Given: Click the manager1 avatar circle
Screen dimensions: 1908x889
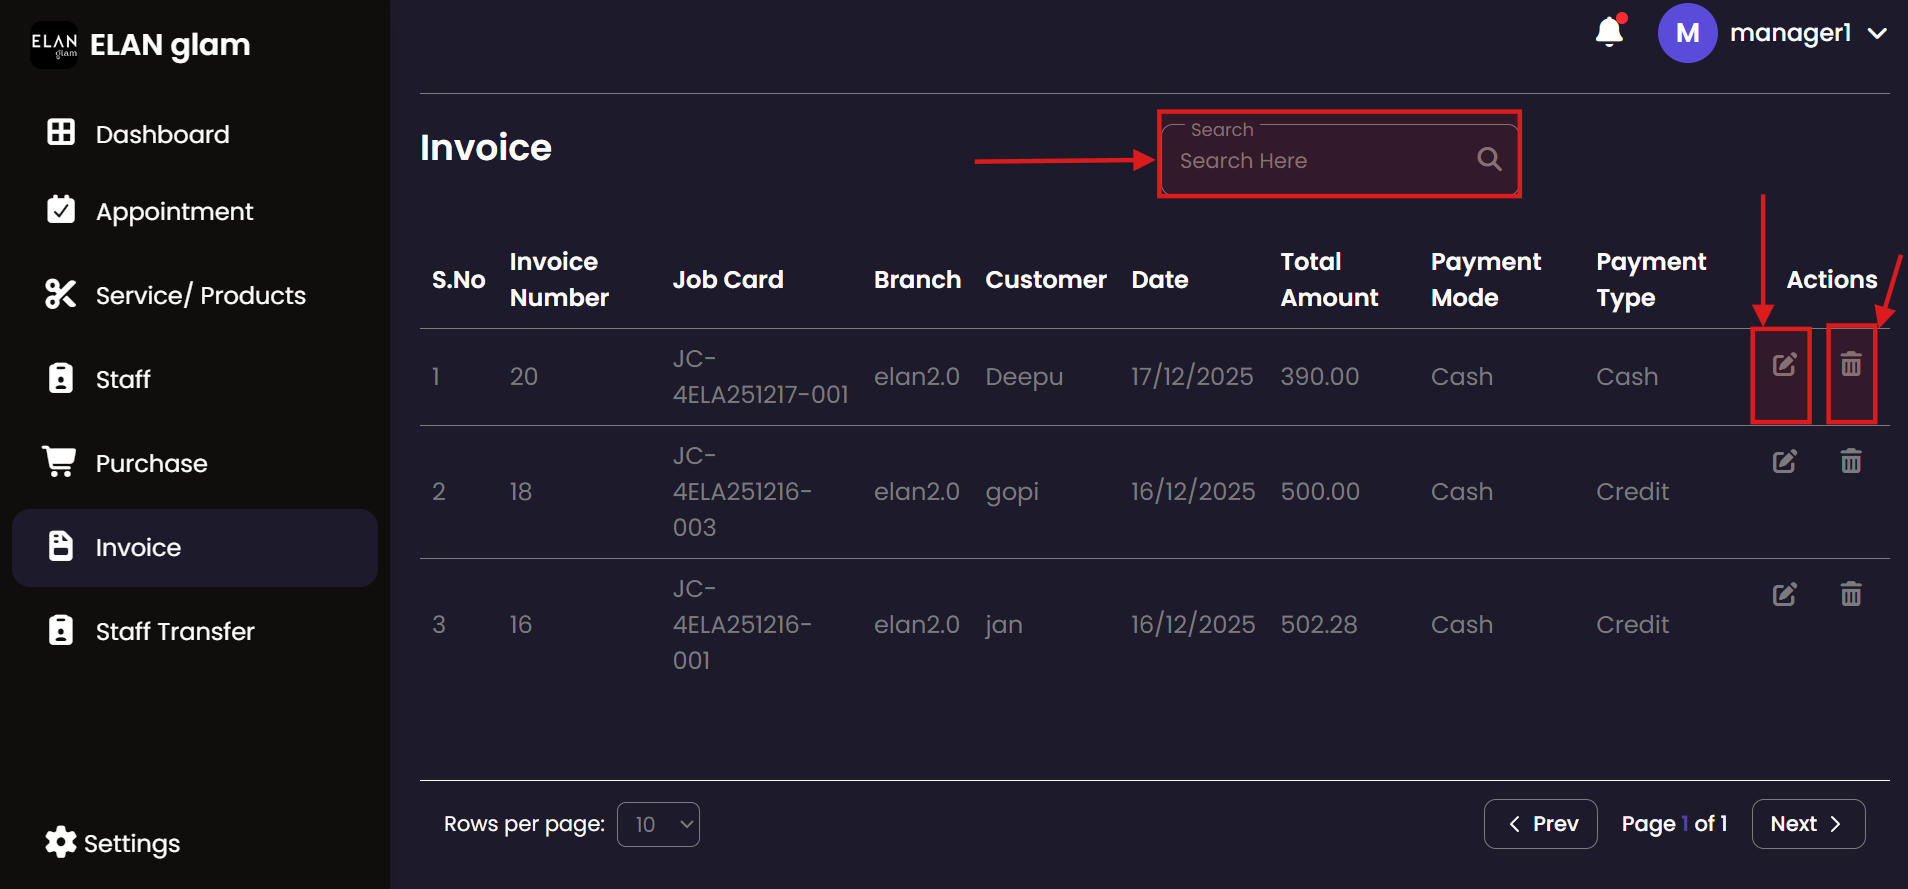Looking at the screenshot, I should click(x=1687, y=33).
